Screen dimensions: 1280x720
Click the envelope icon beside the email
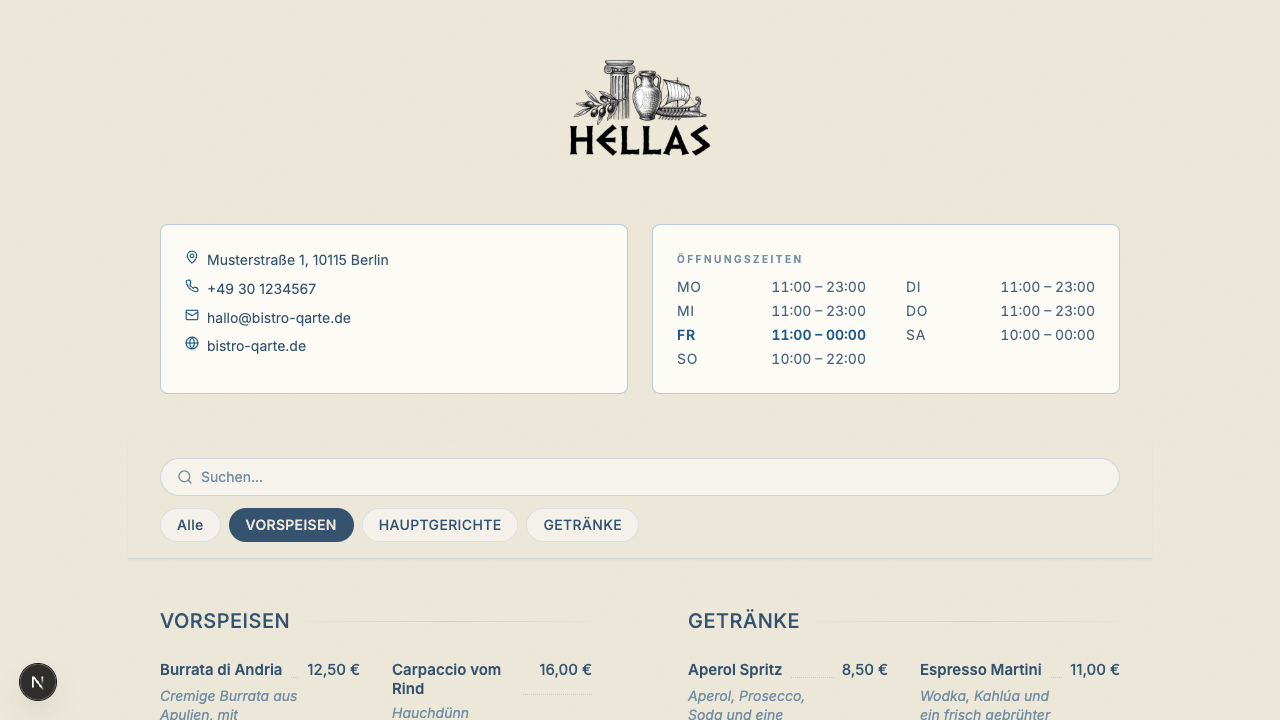click(192, 316)
